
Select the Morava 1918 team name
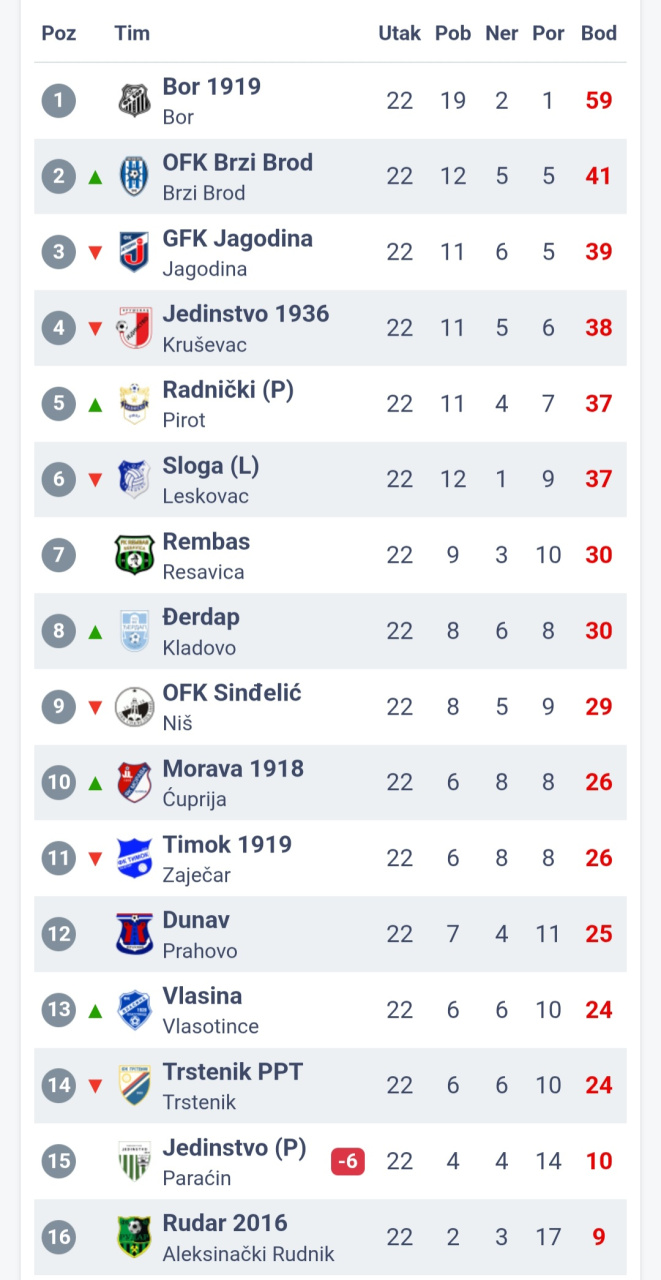pyautogui.click(x=233, y=769)
